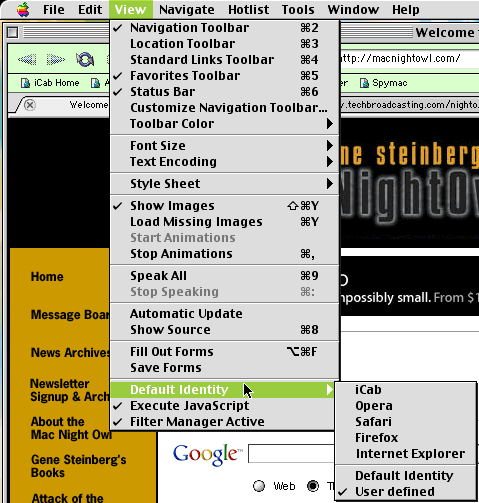Viewport: 479px width, 503px height.
Task: Open the File menu
Action: [54, 9]
